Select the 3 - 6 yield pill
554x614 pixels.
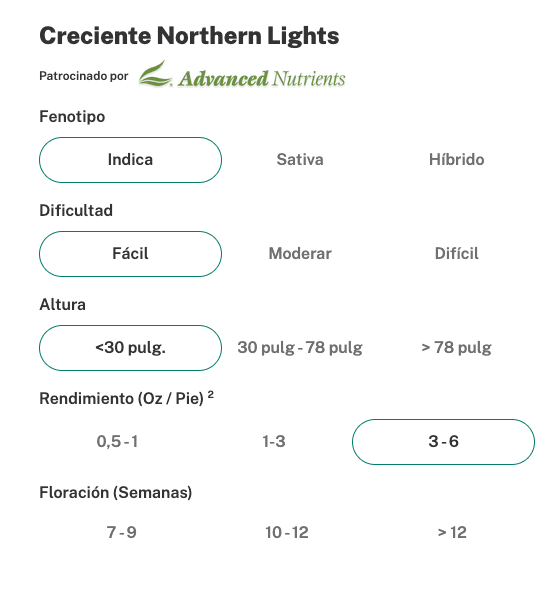[x=443, y=442]
